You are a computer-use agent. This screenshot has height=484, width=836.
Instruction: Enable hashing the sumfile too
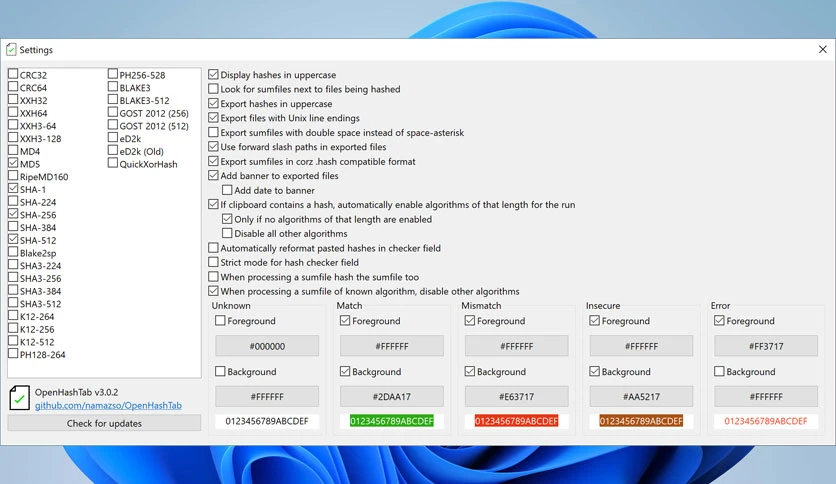click(213, 277)
